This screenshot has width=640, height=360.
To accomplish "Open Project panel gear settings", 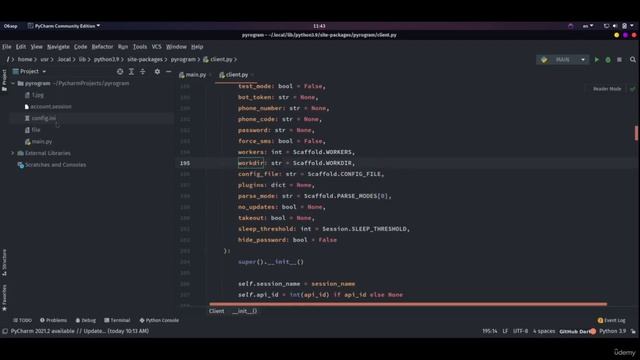I will (157, 71).
